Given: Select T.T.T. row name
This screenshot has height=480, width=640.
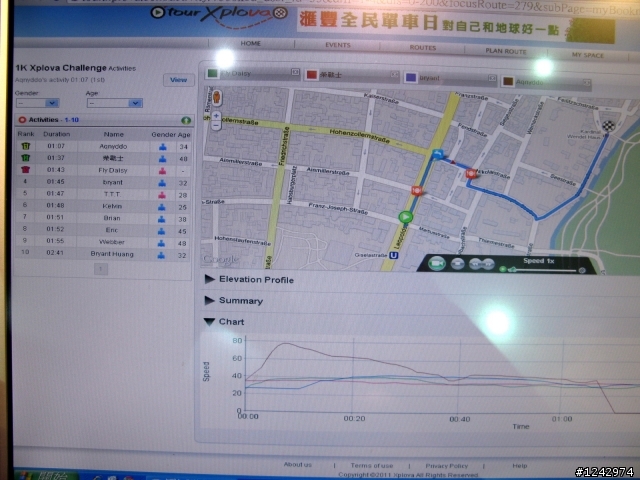Looking at the screenshot, I should [x=112, y=194].
